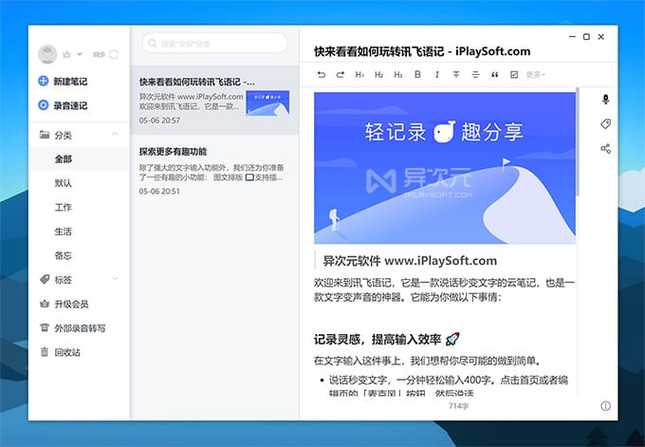Open the 升级会员 upgrade link
The height and width of the screenshot is (447, 645).
pyautogui.click(x=72, y=304)
